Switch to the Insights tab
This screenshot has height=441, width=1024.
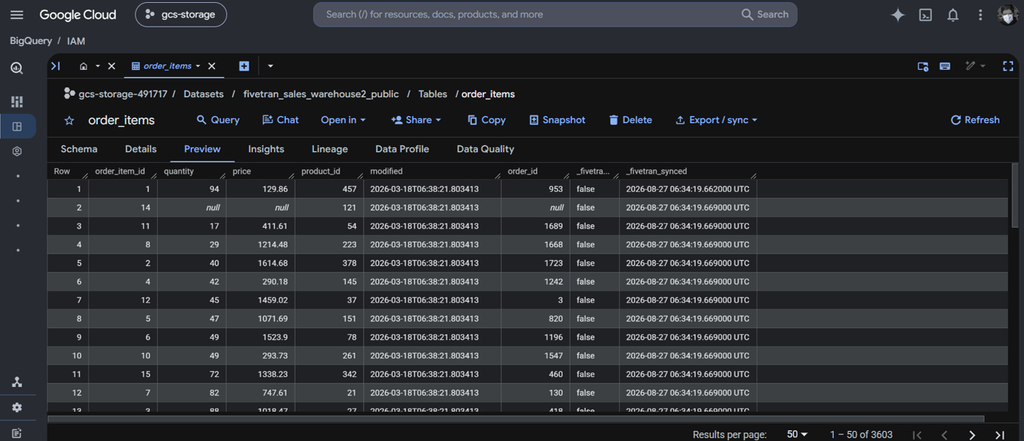(266, 149)
